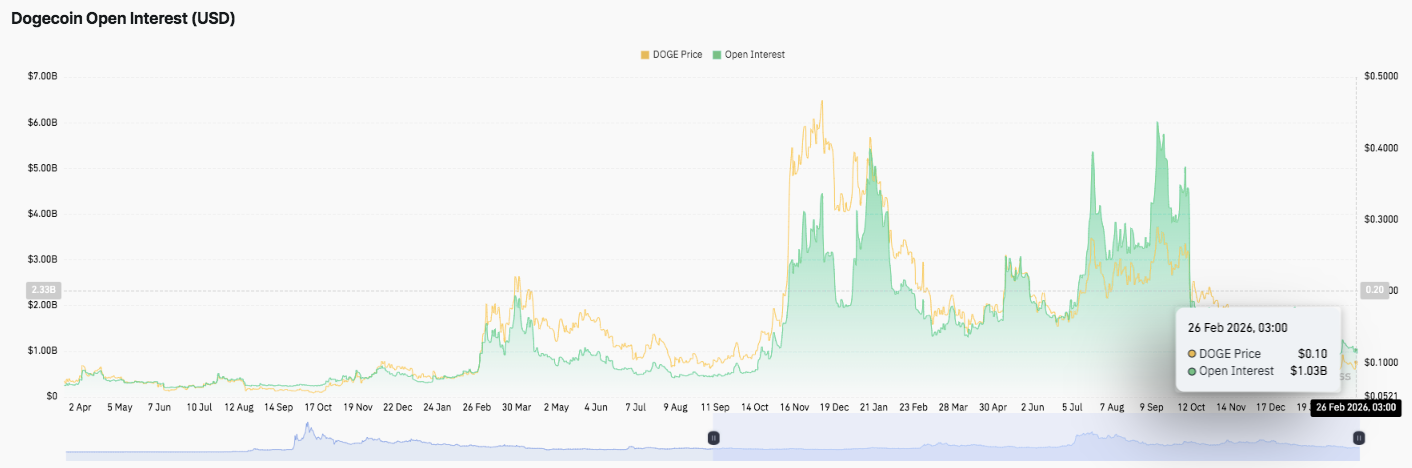
Task: Select the 16 Nov x-axis date label
Action: tap(794, 408)
